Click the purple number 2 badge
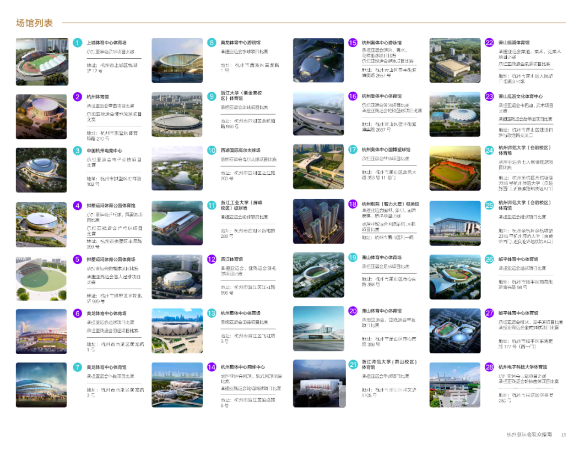 point(77,97)
